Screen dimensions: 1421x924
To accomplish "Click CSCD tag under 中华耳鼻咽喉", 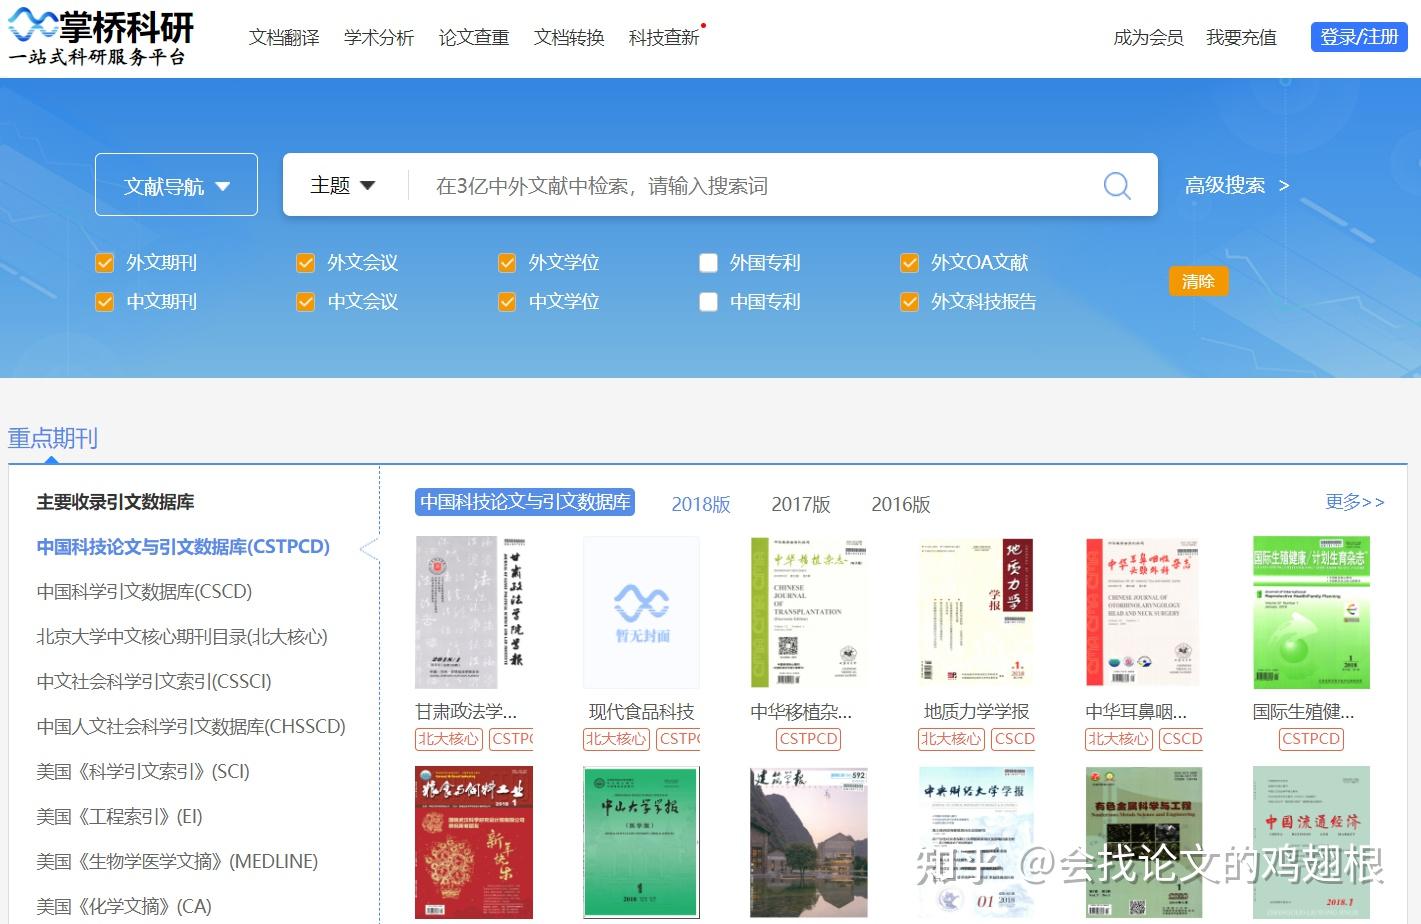I will coord(1181,739).
